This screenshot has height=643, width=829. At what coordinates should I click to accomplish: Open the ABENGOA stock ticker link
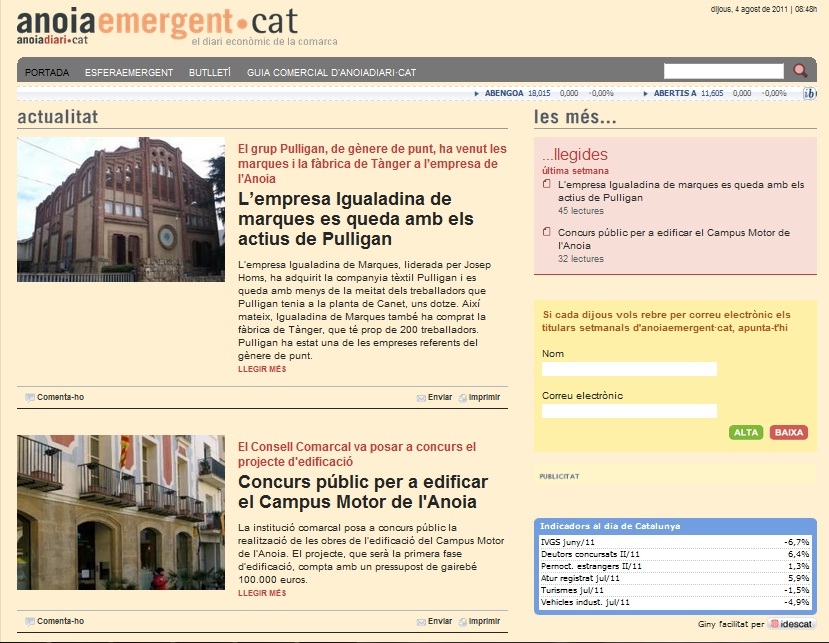tap(504, 93)
